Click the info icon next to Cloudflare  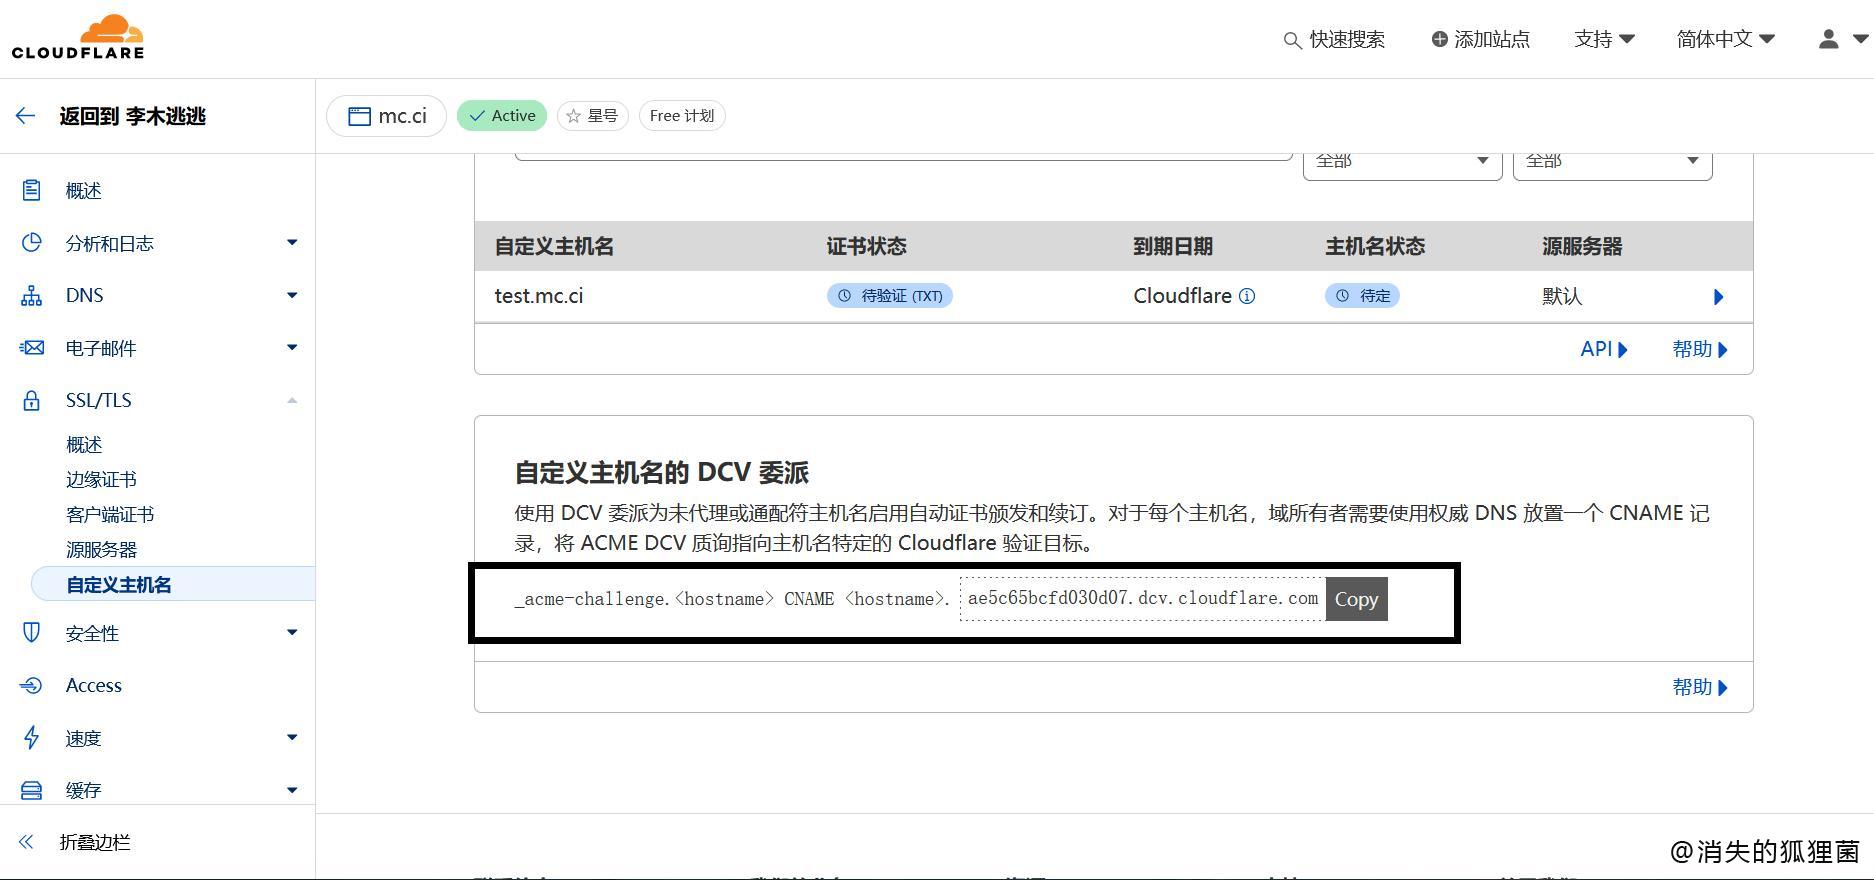pyautogui.click(x=1247, y=296)
